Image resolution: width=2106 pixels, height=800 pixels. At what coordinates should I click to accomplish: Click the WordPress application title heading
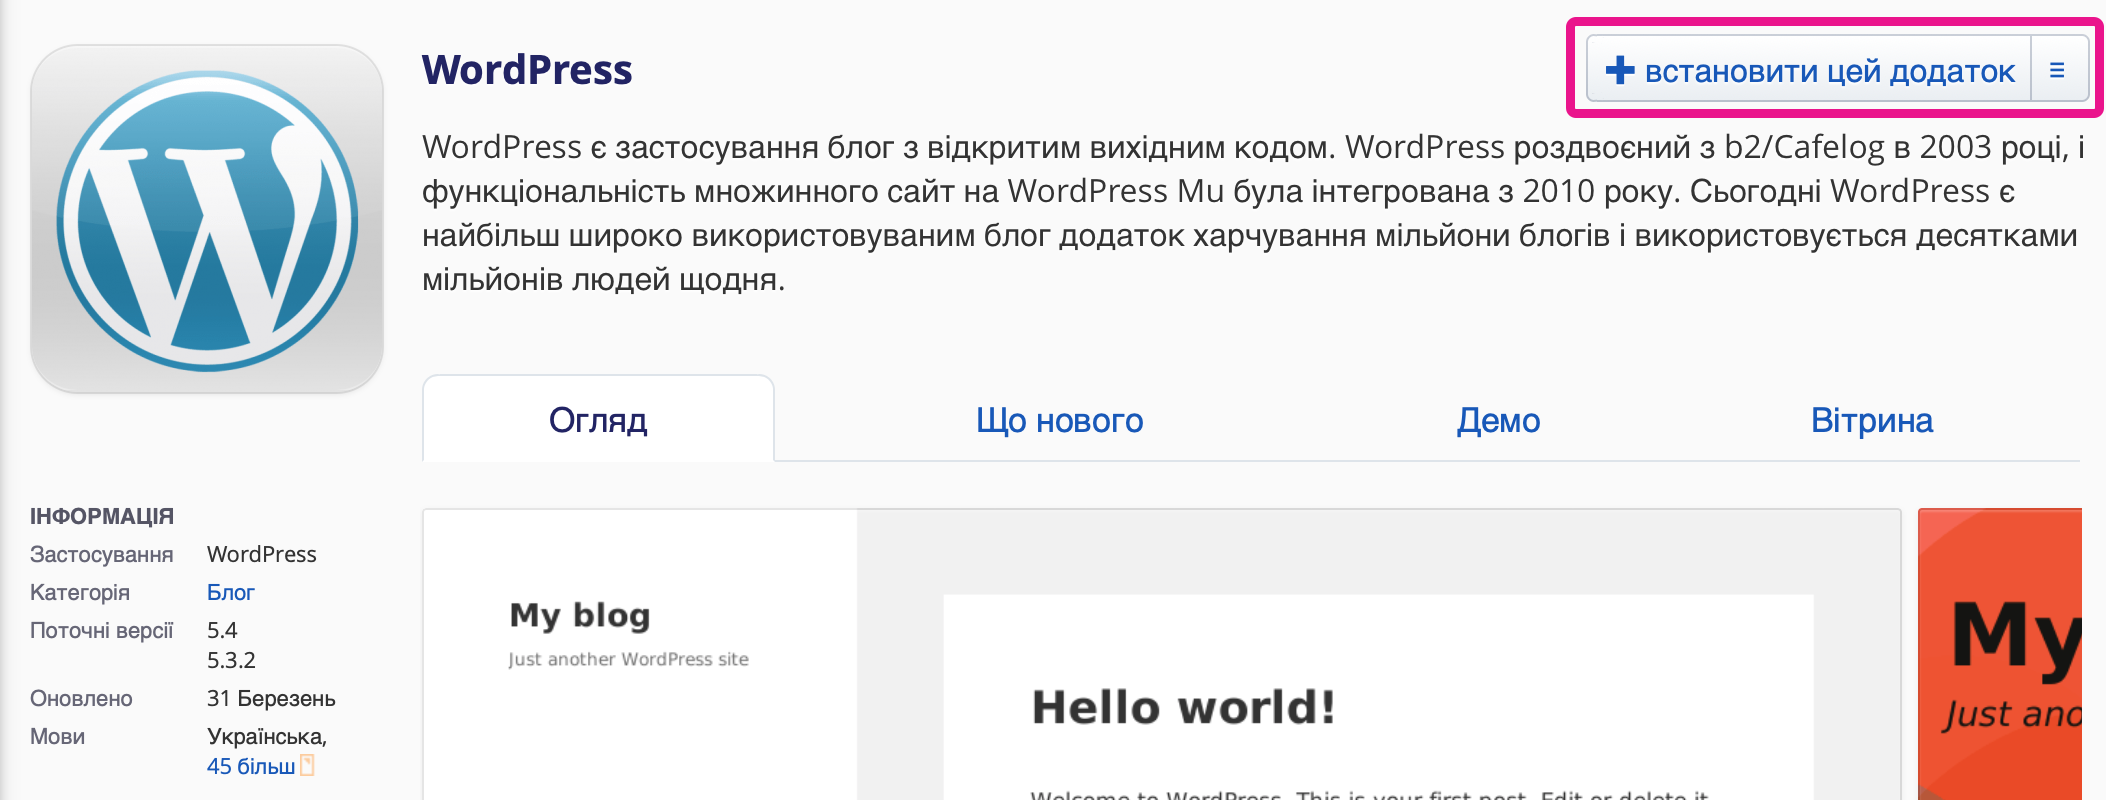527,70
